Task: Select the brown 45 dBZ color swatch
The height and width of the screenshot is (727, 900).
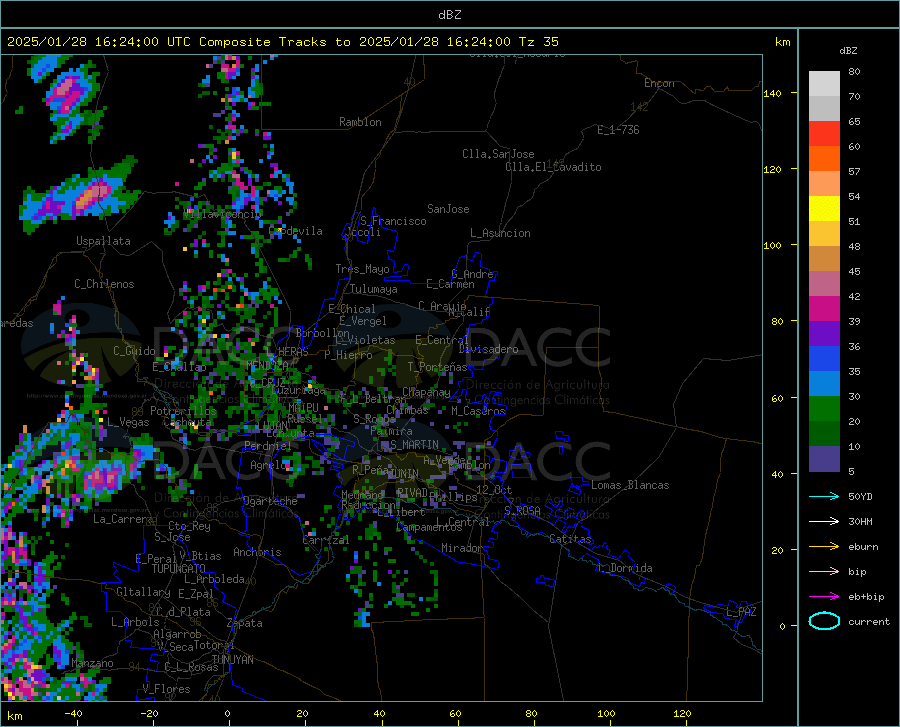Action: [824, 259]
